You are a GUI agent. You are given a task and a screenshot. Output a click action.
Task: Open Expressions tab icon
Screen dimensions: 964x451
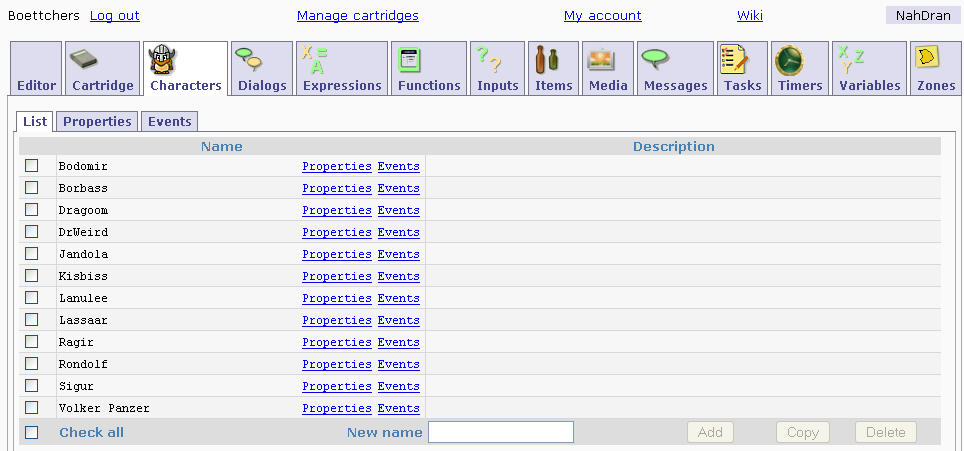coord(315,59)
